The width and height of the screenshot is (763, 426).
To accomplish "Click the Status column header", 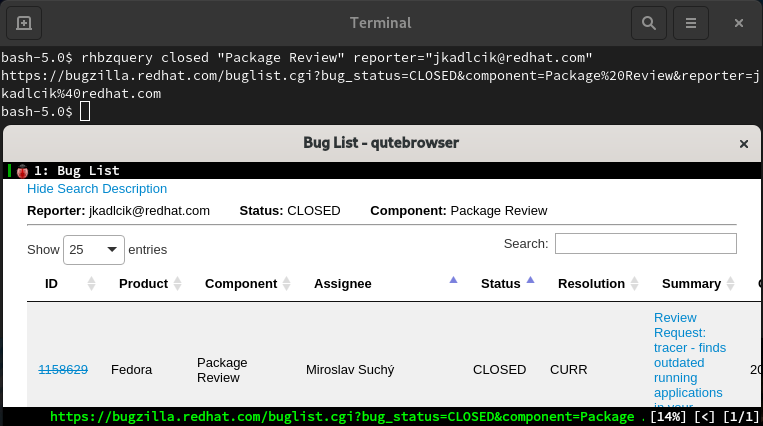I will point(501,284).
